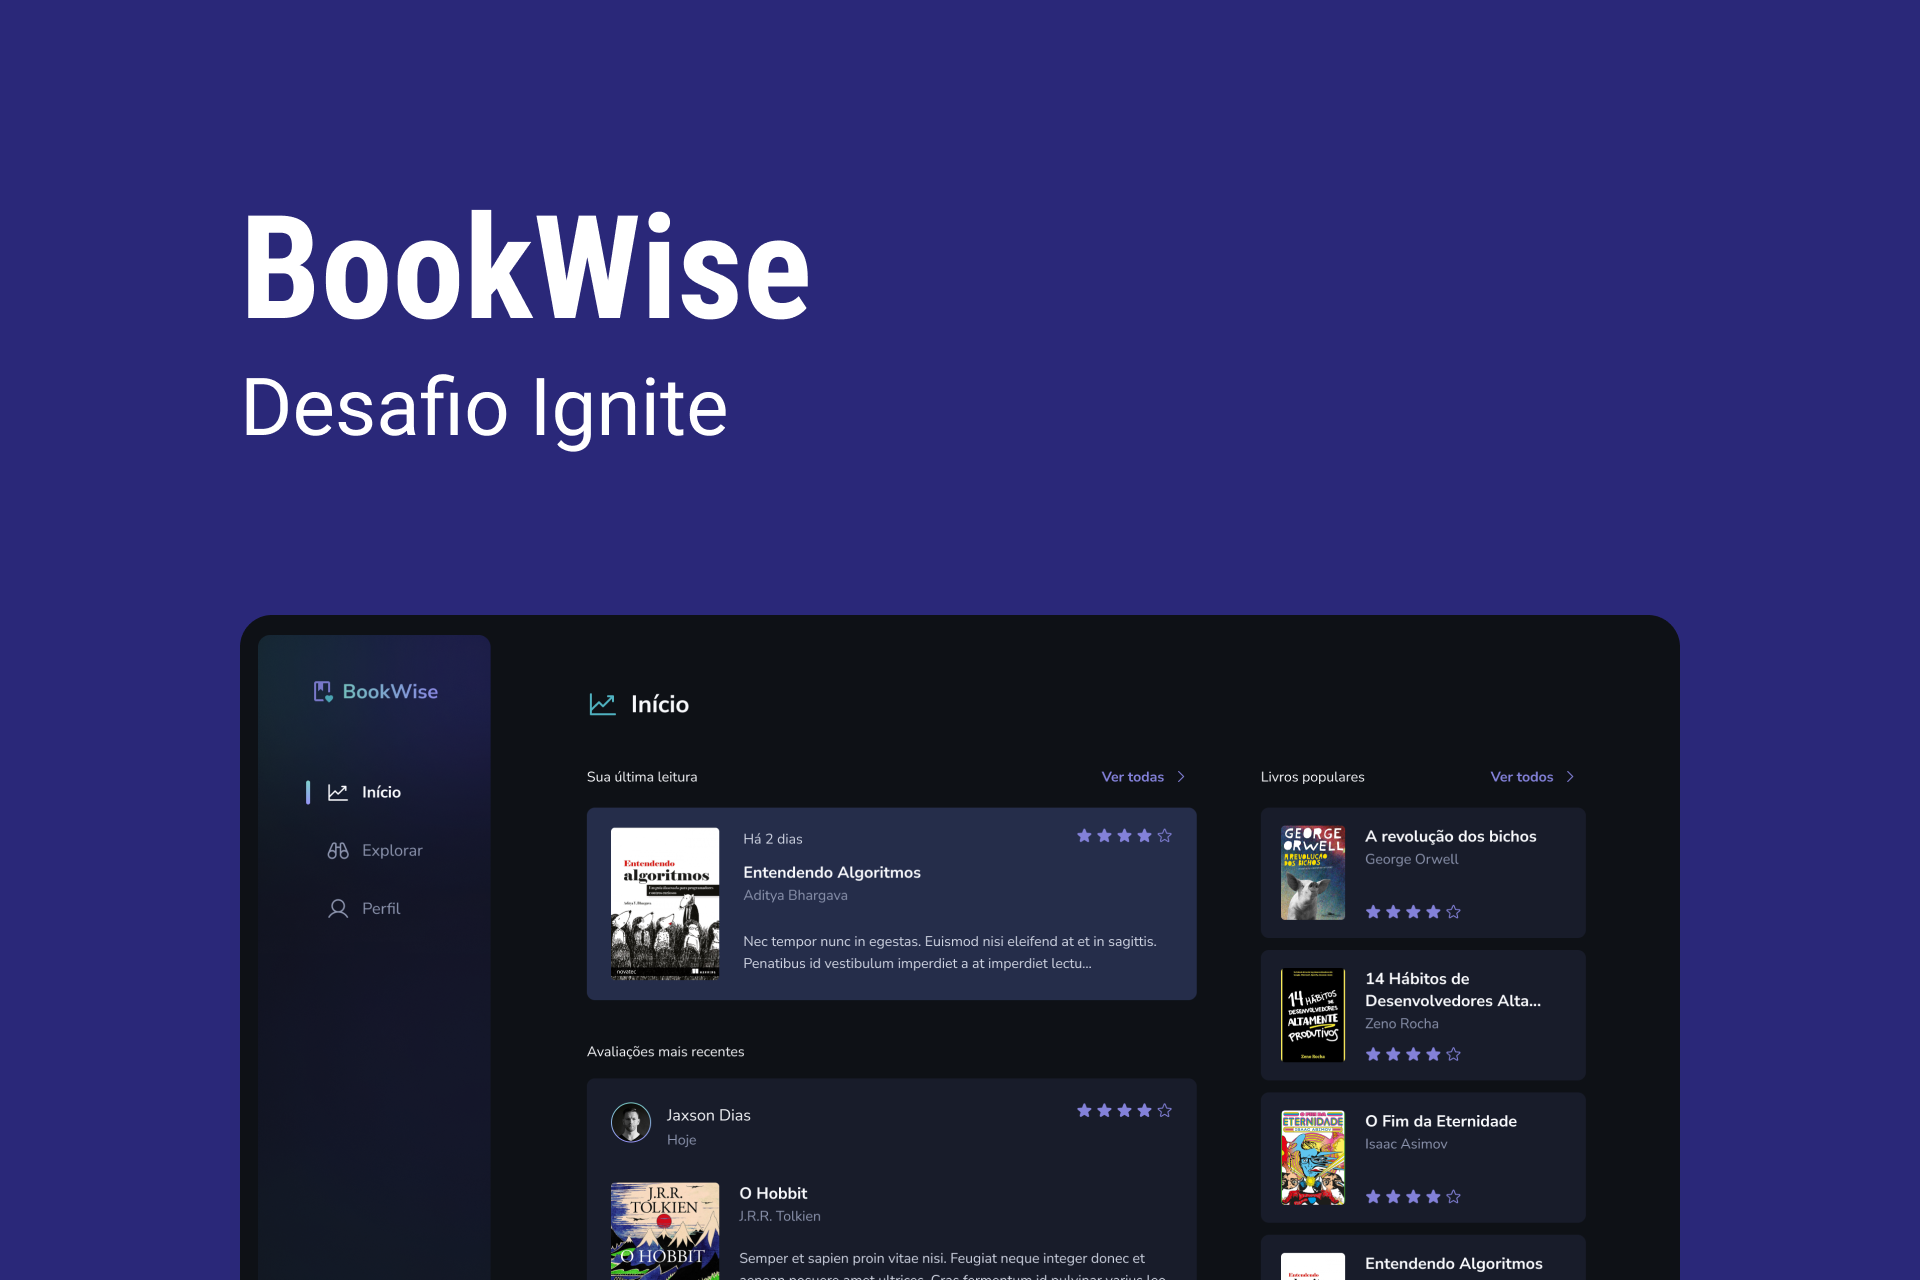Click Sua última leitura label
Viewport: 1920px width, 1280px height.
coord(642,777)
